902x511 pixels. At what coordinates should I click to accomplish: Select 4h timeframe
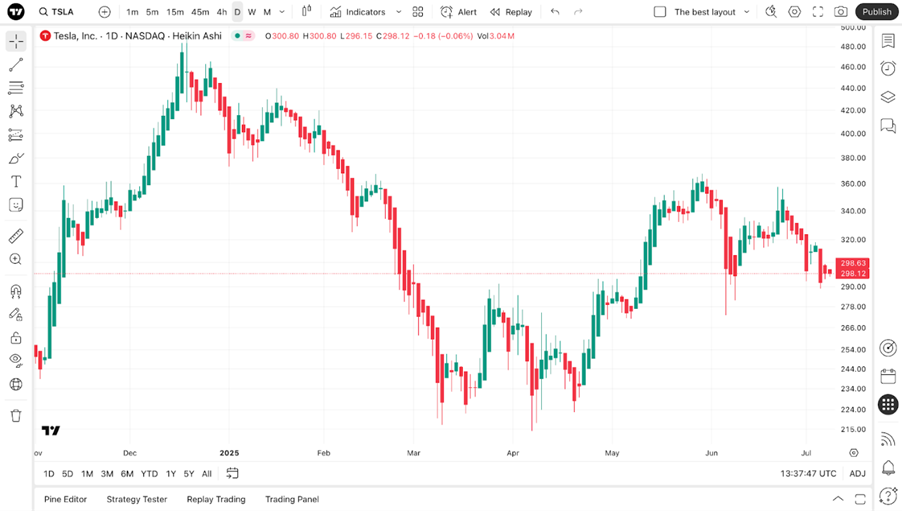(x=221, y=12)
